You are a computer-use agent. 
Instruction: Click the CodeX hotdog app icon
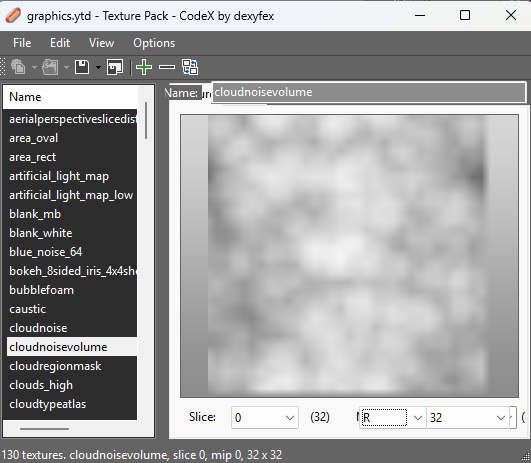point(13,16)
